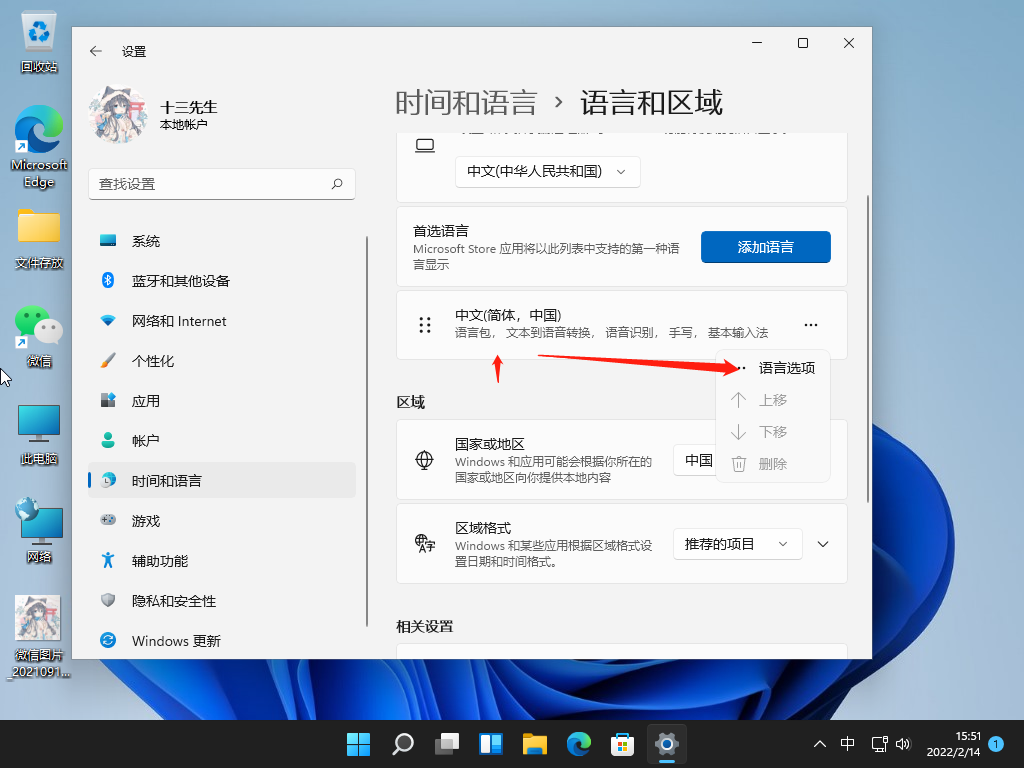Click the 查找设置 search box
Viewport: 1024px width, 768px height.
pyautogui.click(x=210, y=184)
